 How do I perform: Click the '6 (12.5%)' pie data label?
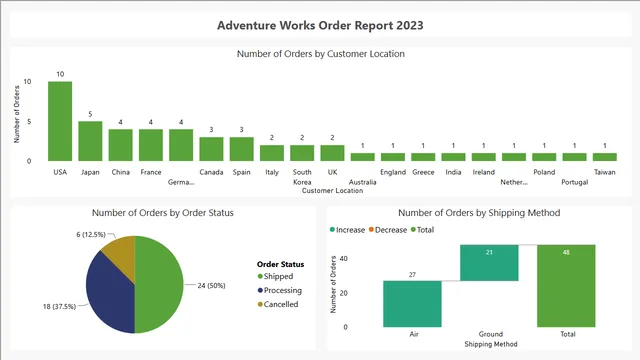tap(91, 235)
